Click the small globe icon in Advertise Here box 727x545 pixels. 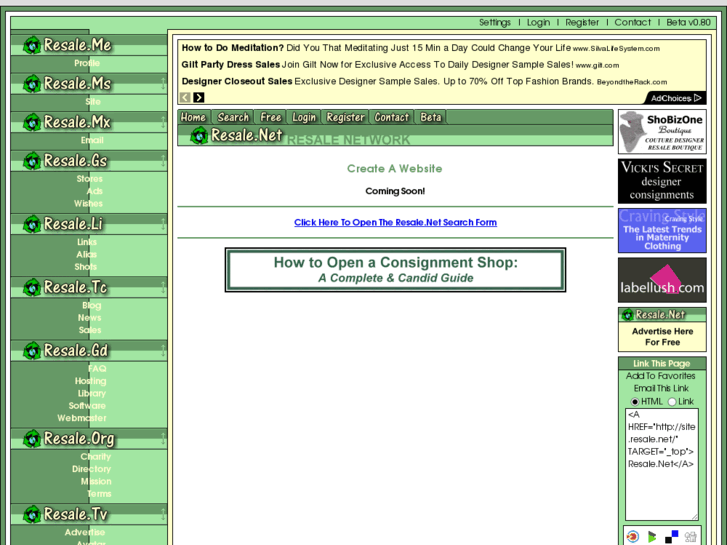[628, 315]
